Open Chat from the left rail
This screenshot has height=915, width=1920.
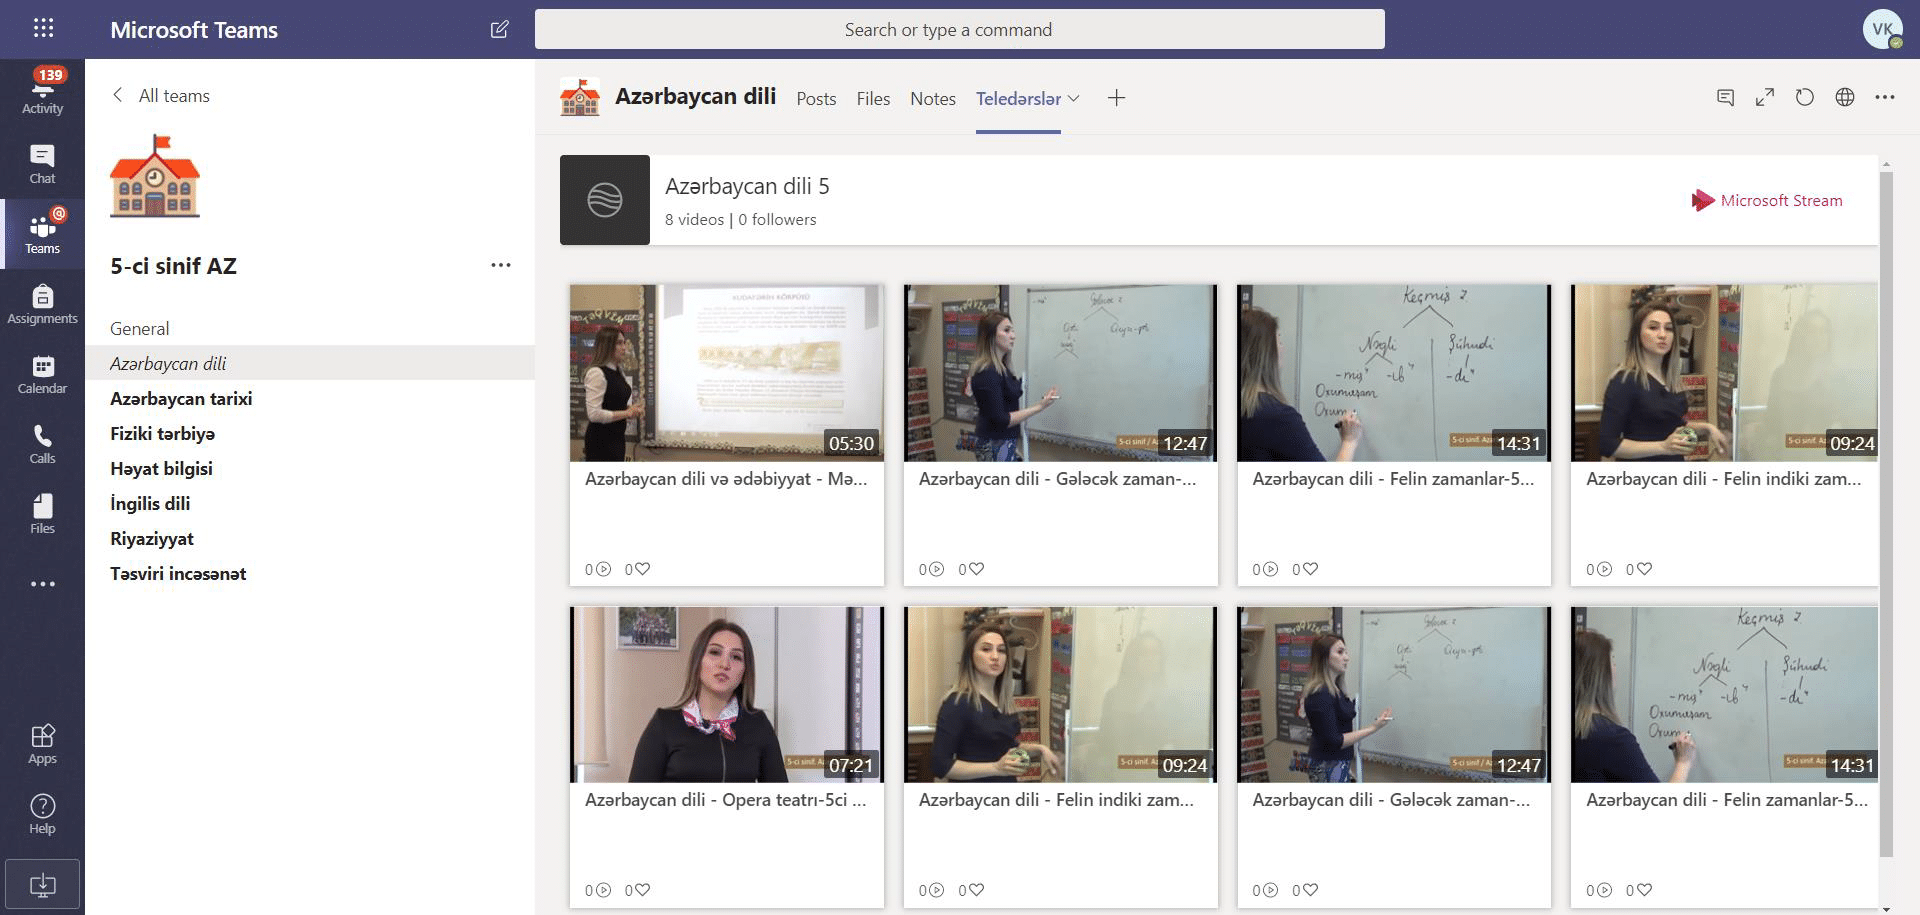coord(42,164)
